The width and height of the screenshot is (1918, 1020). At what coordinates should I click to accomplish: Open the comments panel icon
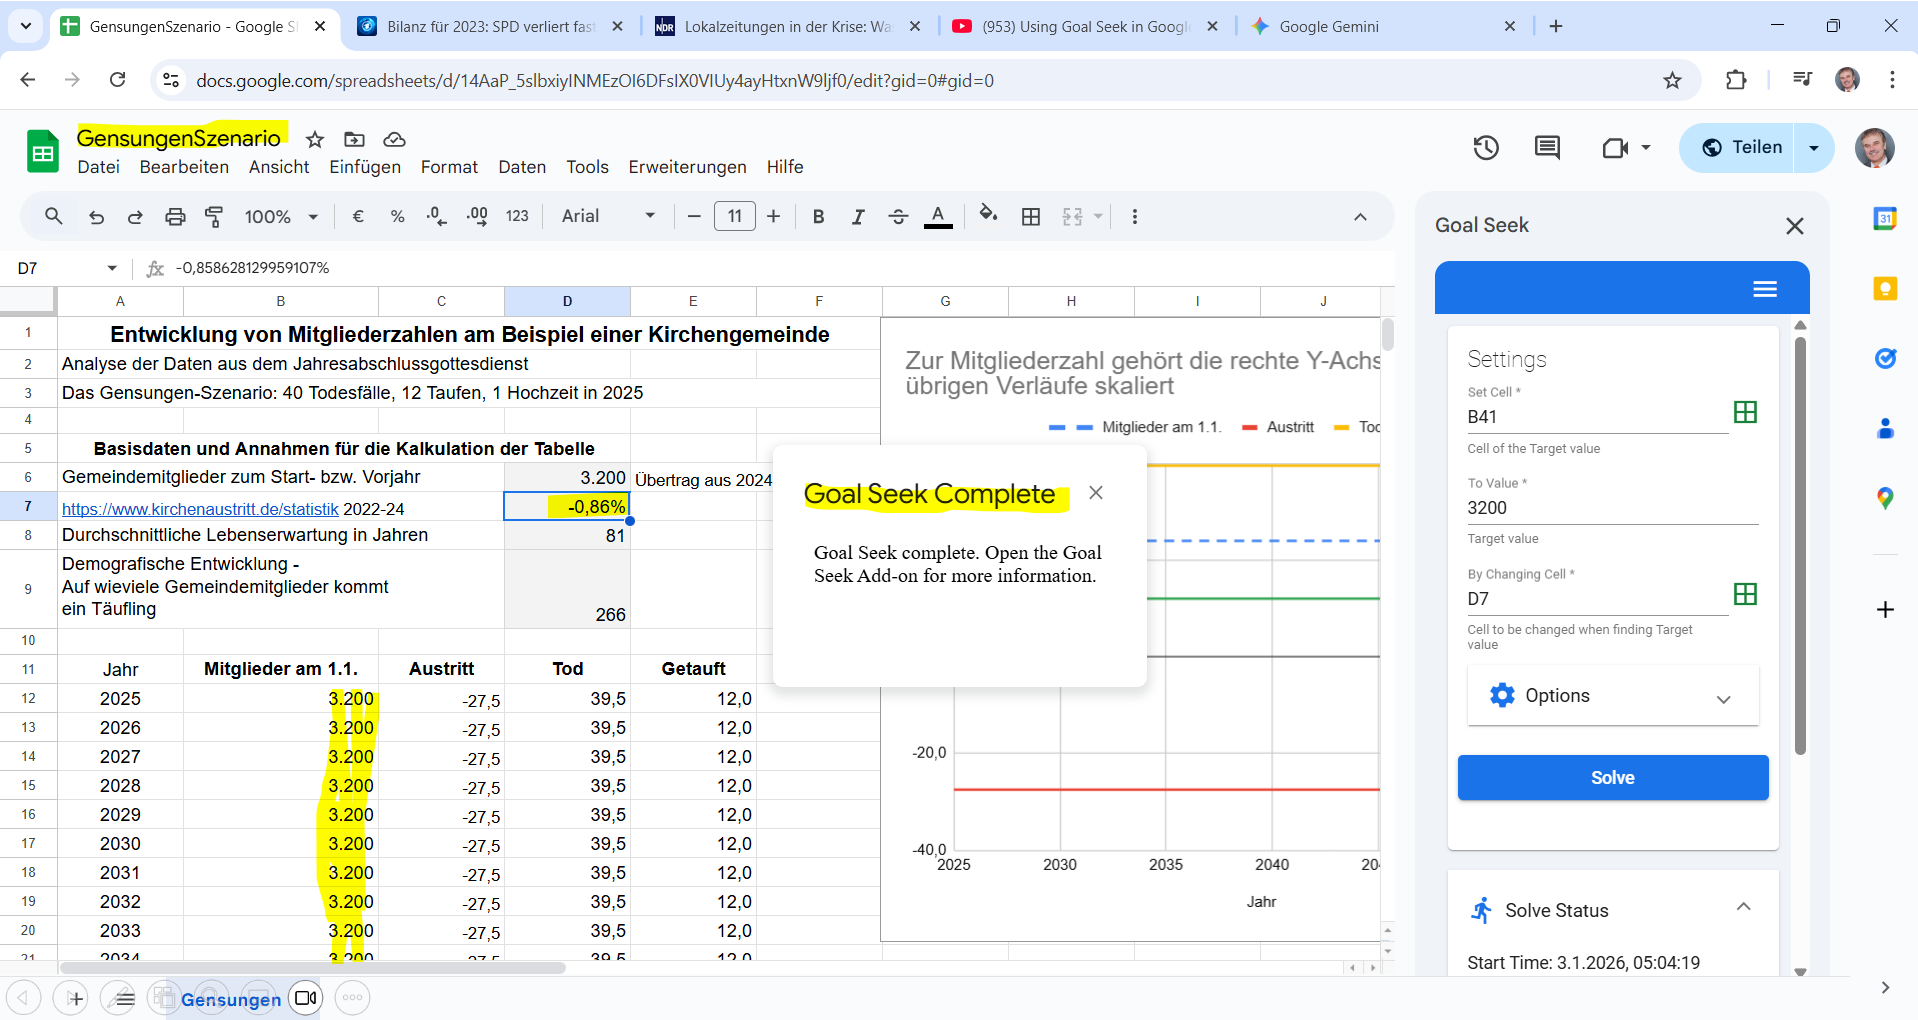[1547, 148]
